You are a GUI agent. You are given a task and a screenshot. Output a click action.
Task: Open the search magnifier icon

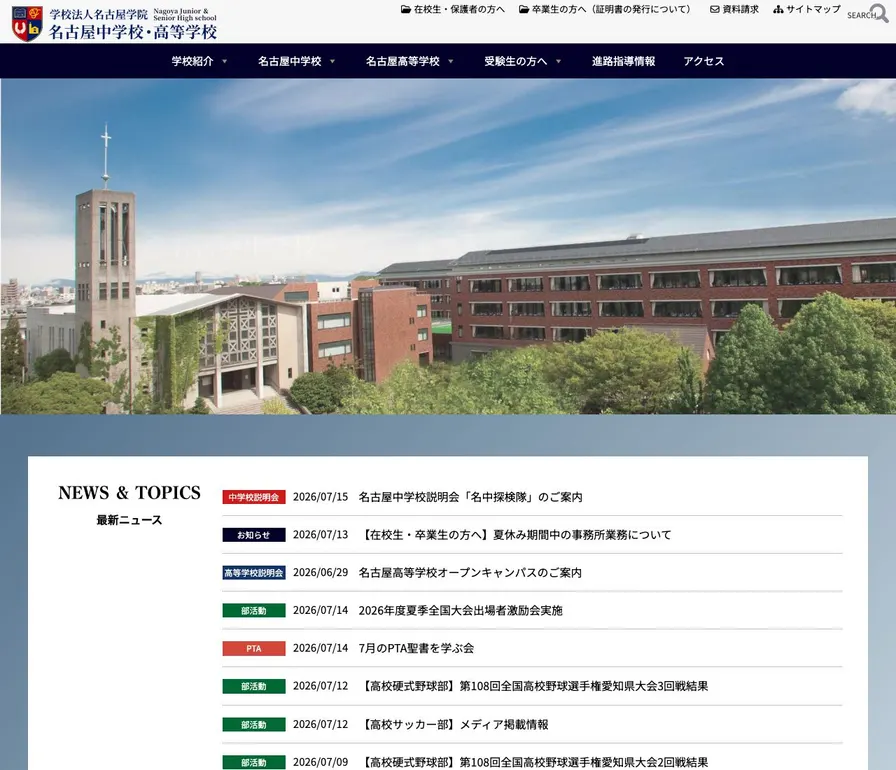[880, 13]
